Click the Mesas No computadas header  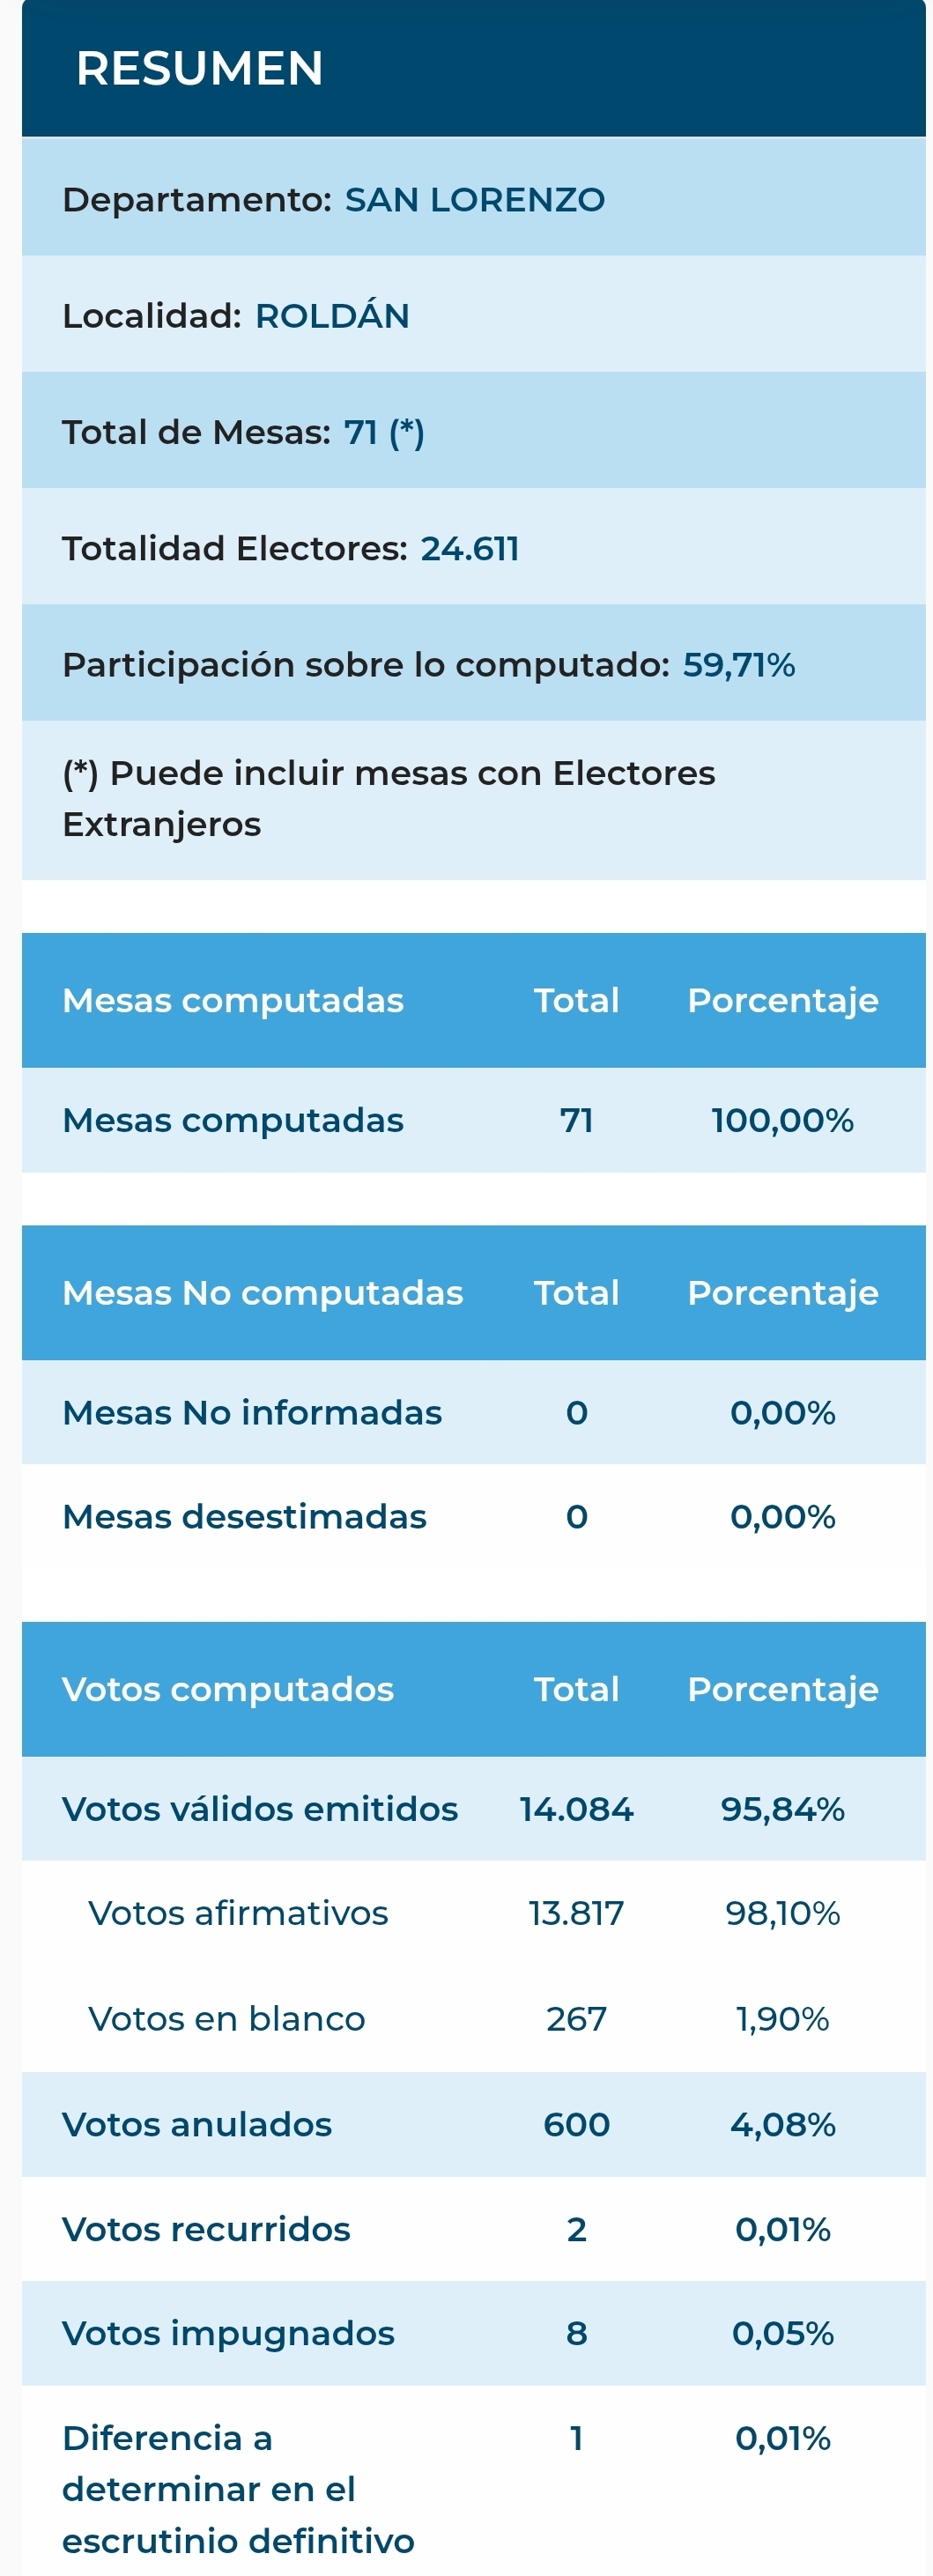(263, 1292)
